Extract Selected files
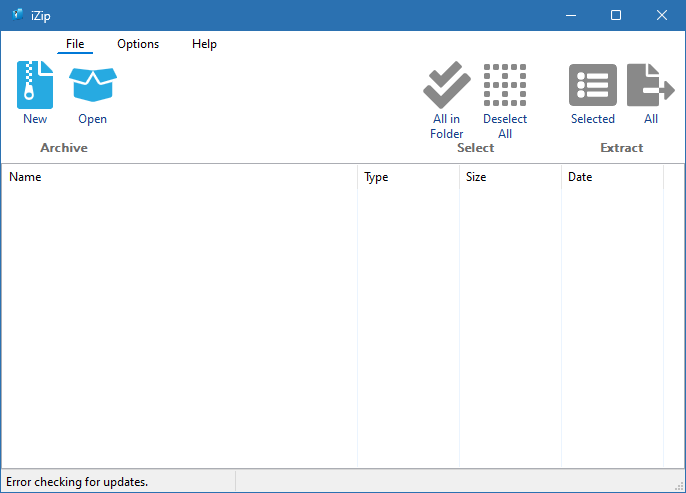 coord(593,92)
